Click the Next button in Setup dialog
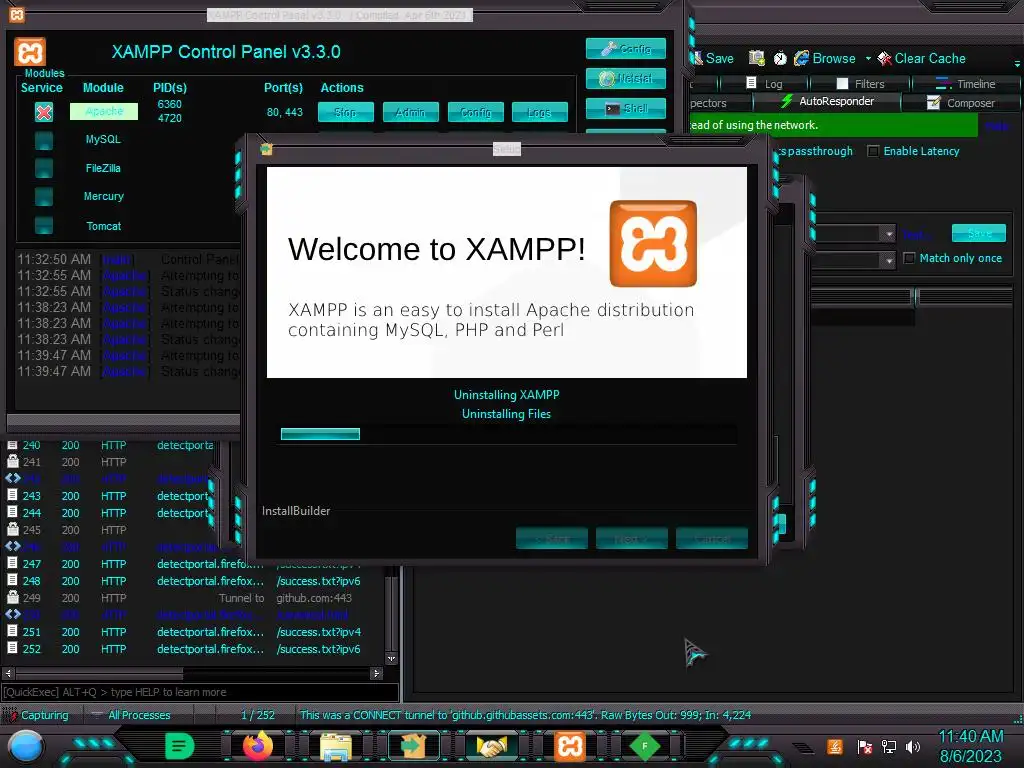 click(632, 539)
